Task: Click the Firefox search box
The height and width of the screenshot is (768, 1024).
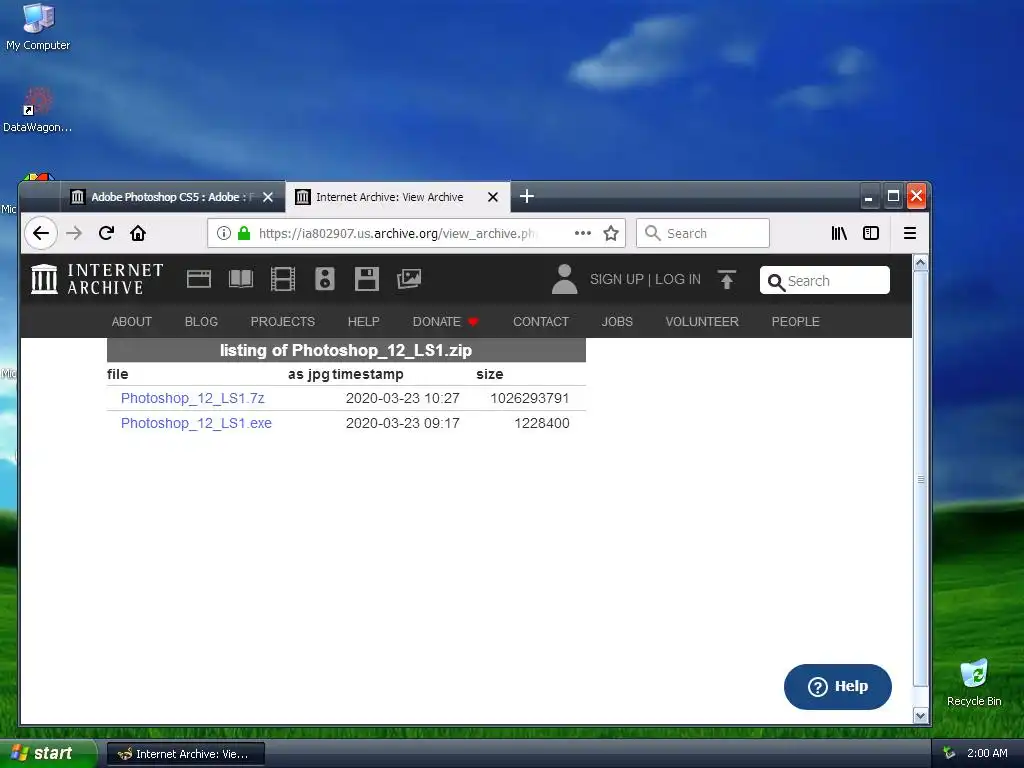Action: coord(703,233)
